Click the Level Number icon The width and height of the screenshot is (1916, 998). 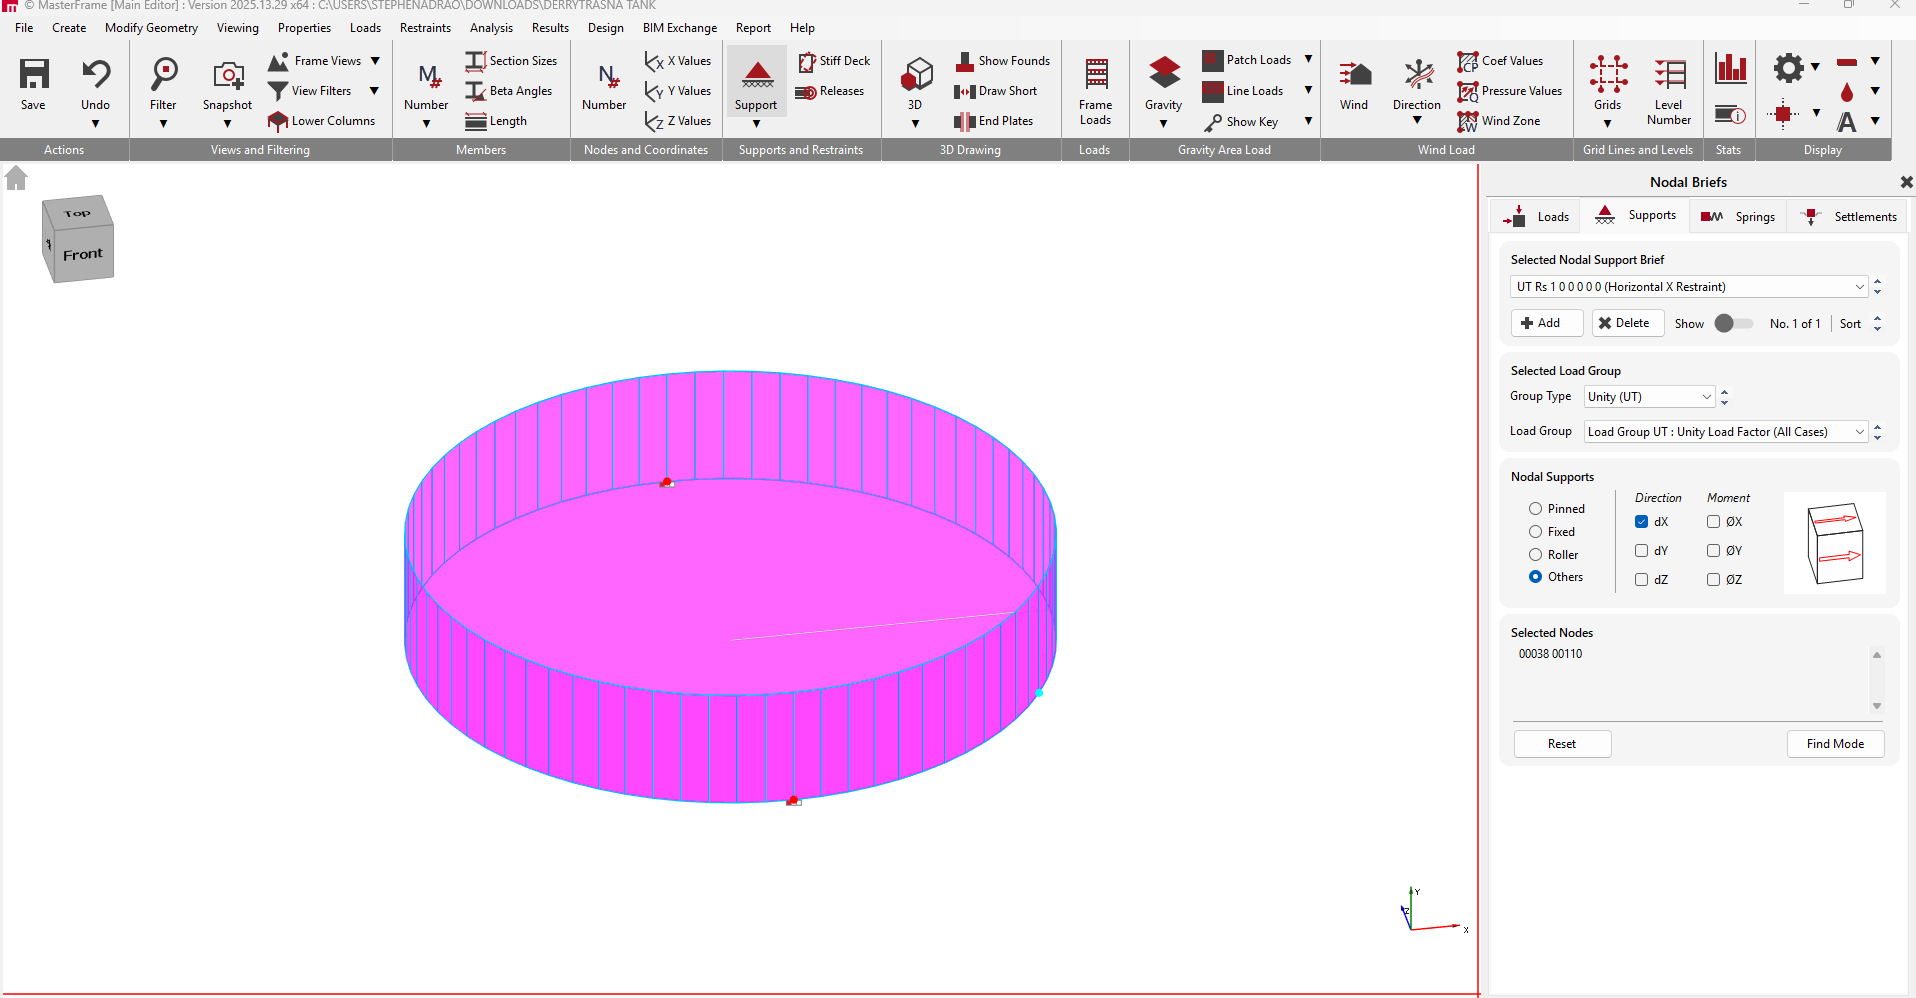[1668, 75]
